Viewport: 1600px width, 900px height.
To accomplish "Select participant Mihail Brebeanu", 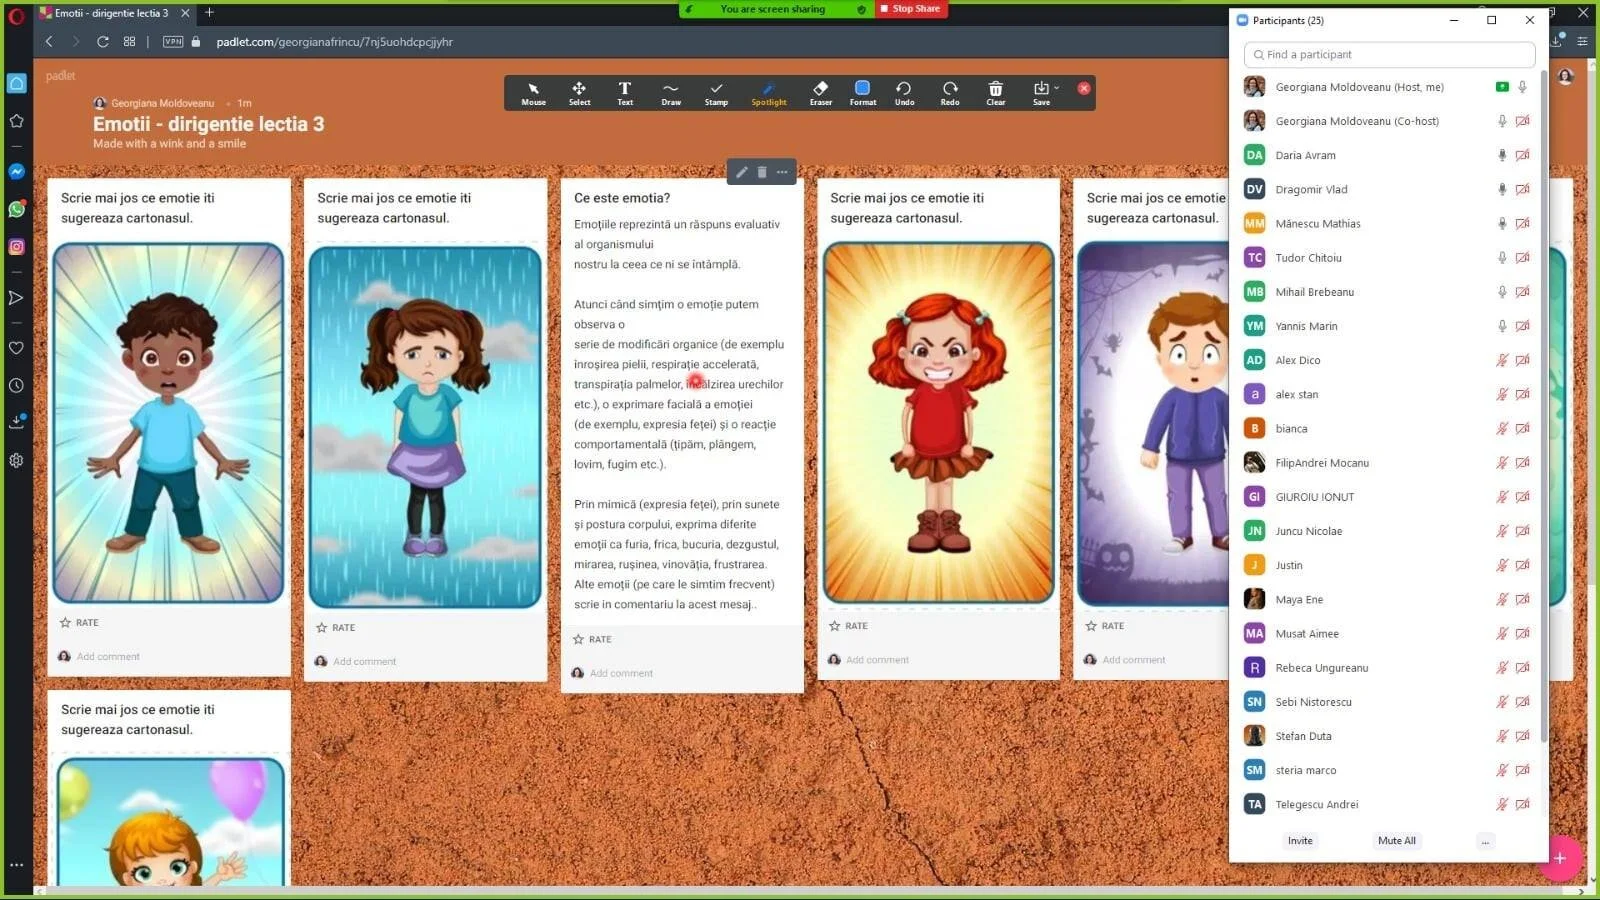I will (x=1315, y=292).
